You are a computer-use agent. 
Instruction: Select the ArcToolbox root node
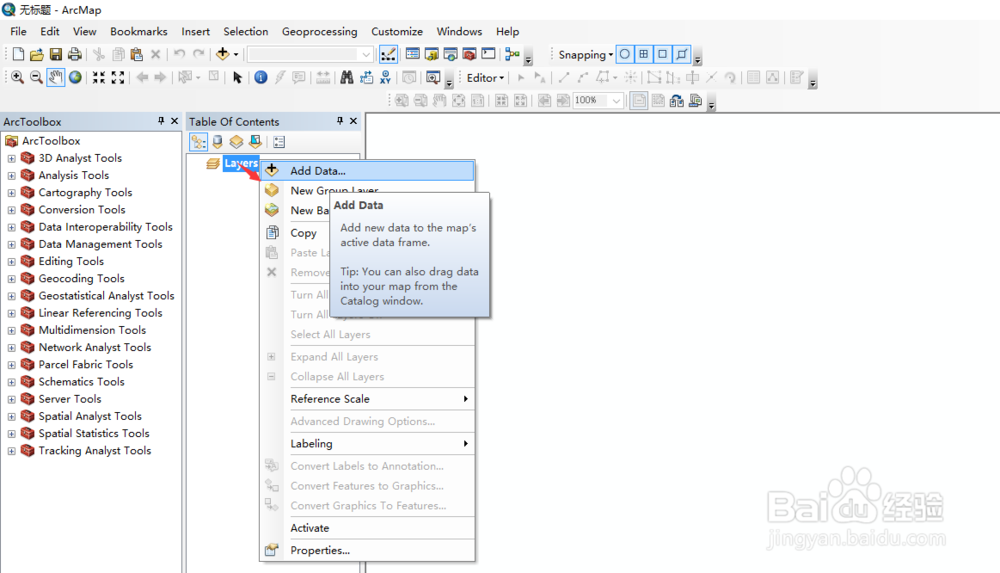[51, 140]
